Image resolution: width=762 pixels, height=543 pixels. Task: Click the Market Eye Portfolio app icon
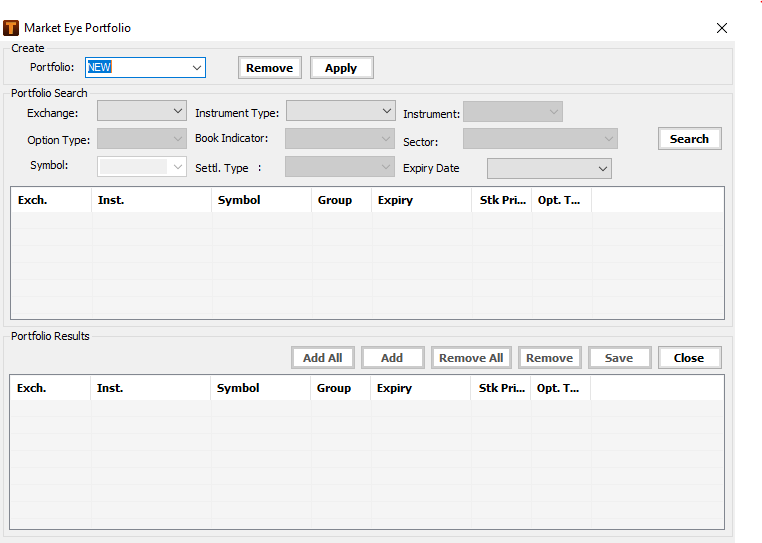pyautogui.click(x=11, y=28)
